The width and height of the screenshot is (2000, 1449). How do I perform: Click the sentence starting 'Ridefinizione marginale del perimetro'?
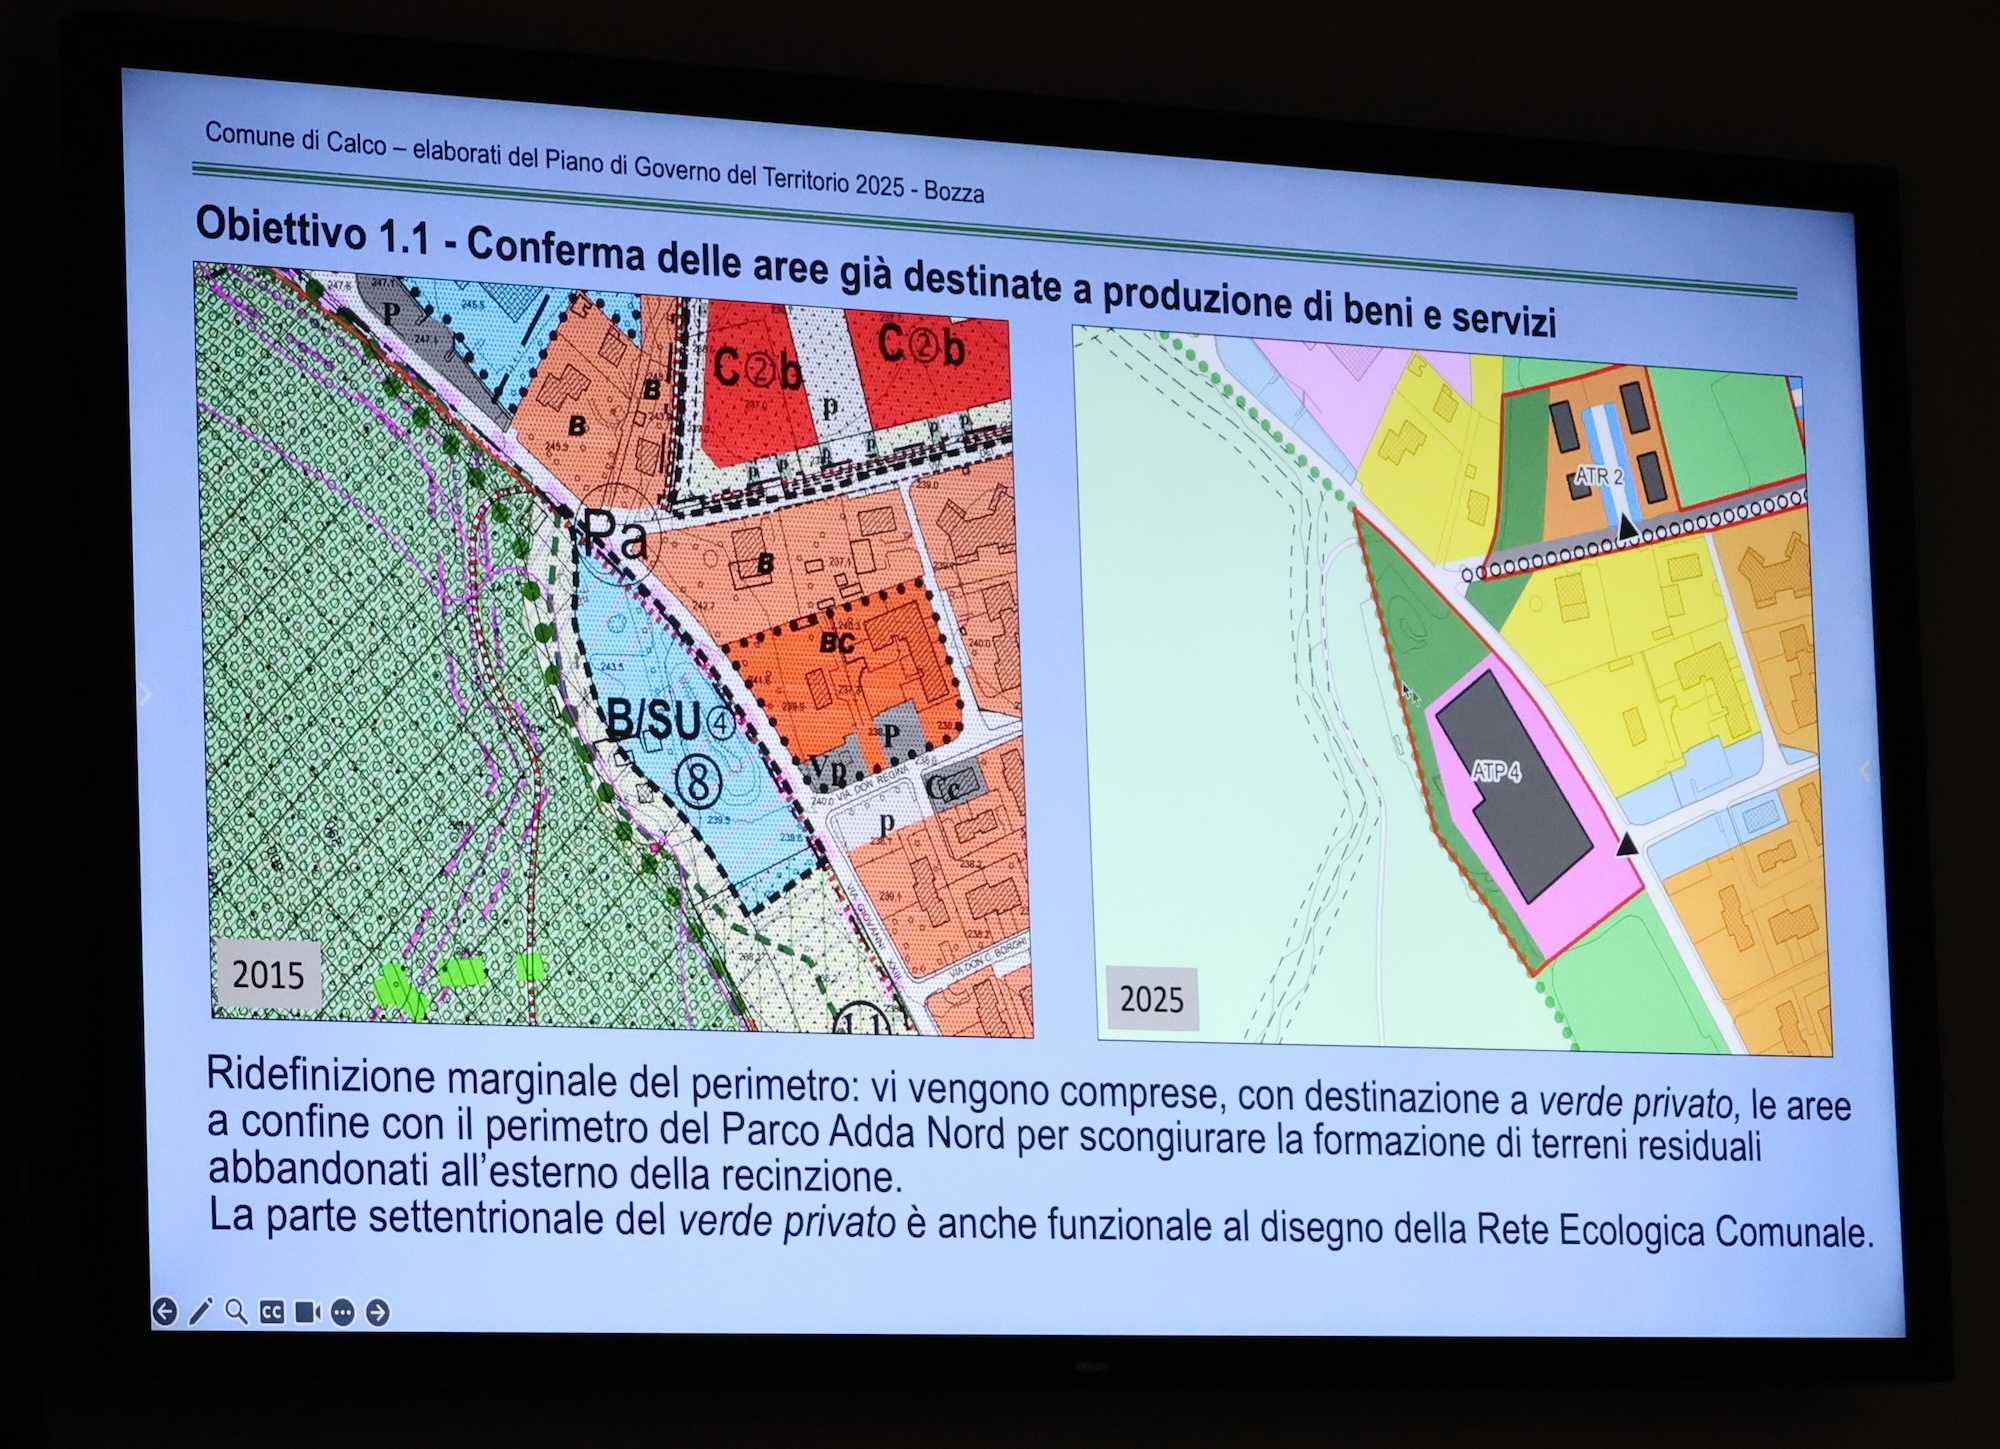point(1030,1125)
